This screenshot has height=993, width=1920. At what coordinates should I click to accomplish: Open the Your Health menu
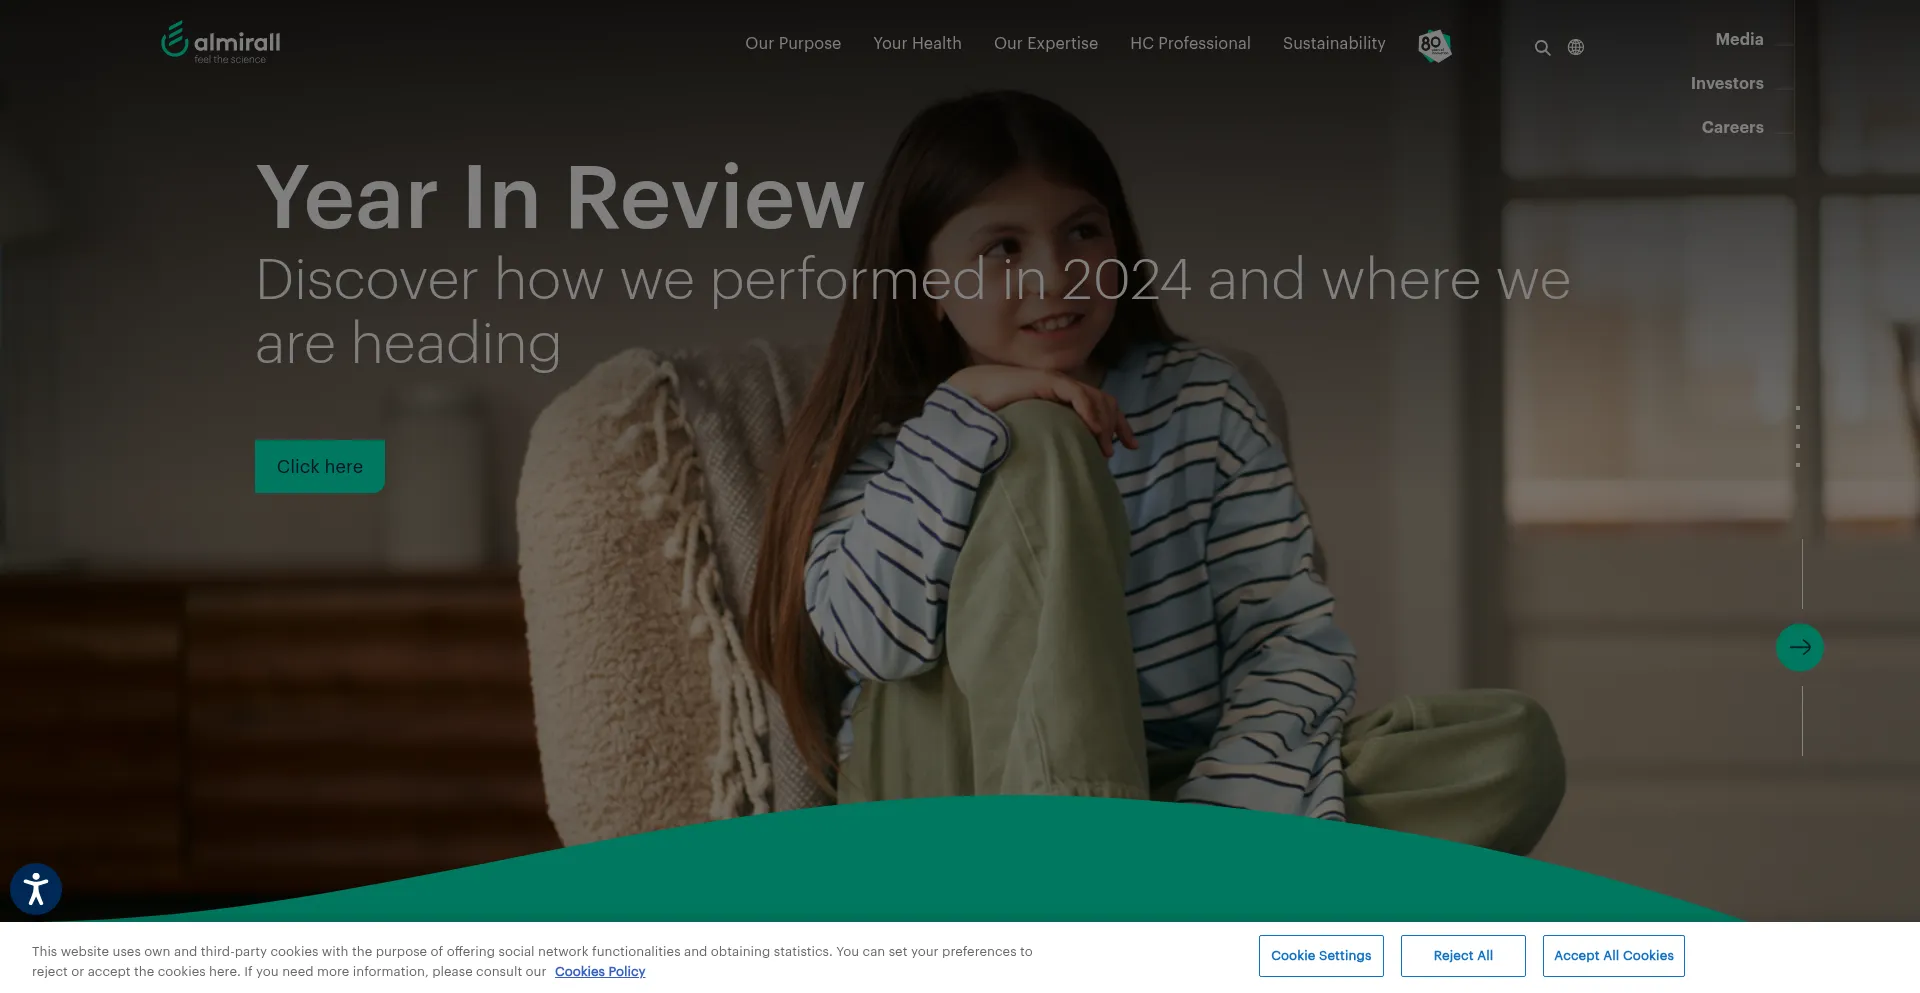917,43
